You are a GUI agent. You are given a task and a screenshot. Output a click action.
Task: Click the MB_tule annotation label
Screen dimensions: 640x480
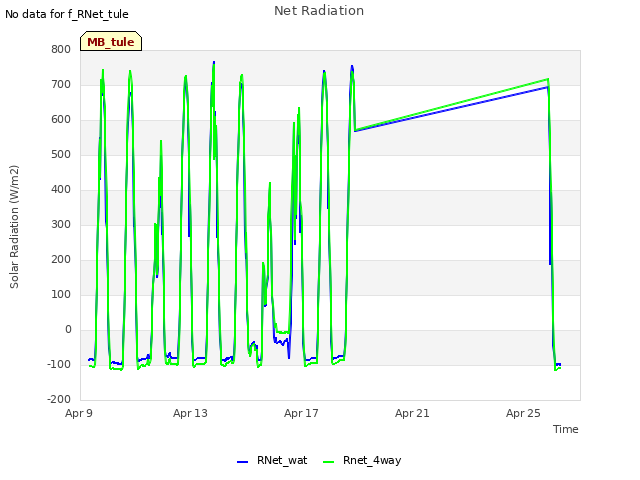tap(111, 42)
